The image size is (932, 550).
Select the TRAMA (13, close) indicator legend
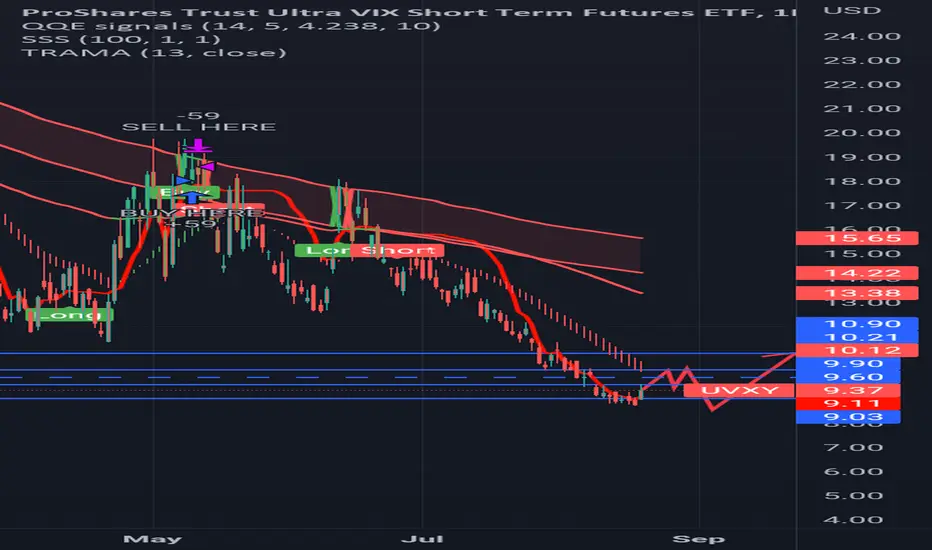(x=154, y=53)
